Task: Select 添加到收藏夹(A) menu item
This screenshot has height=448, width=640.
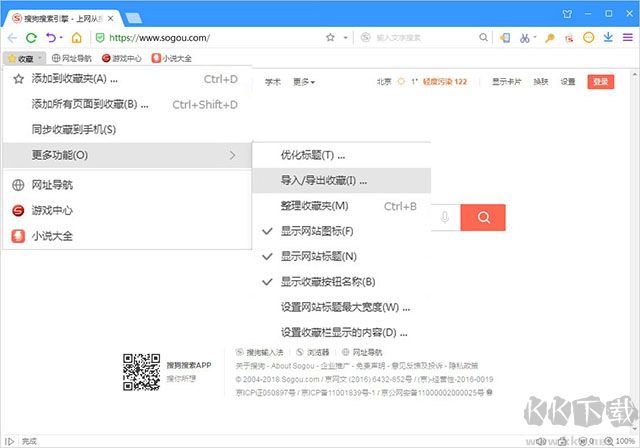Action: pos(127,79)
